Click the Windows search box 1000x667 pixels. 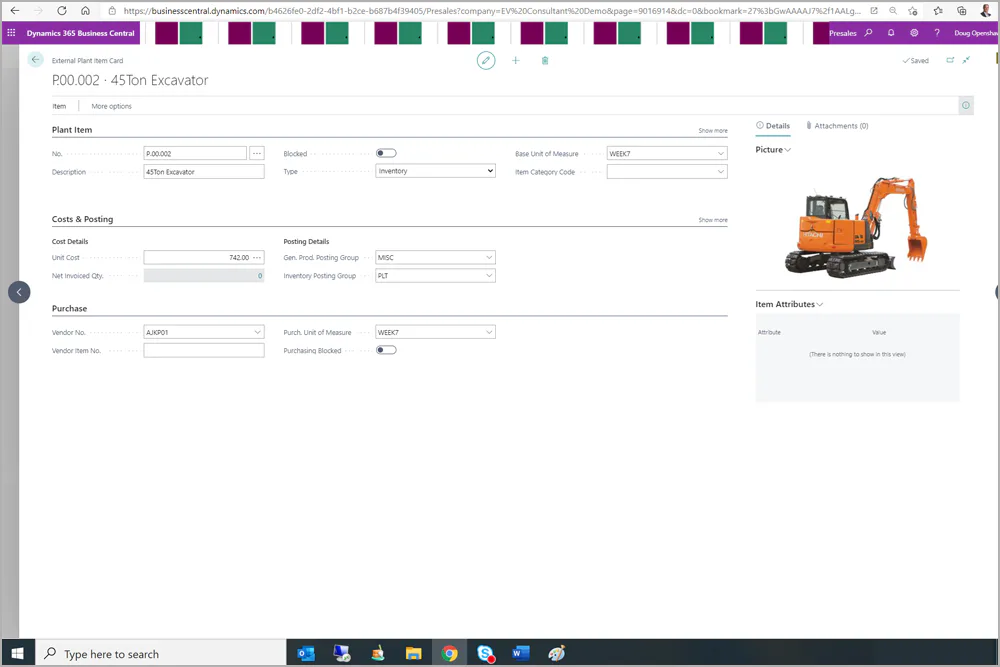click(x=160, y=654)
